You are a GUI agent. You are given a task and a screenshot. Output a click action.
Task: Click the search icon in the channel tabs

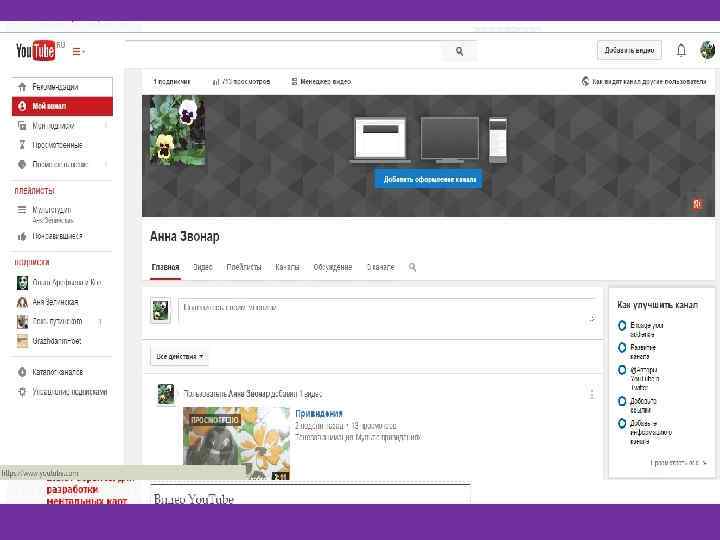click(412, 267)
